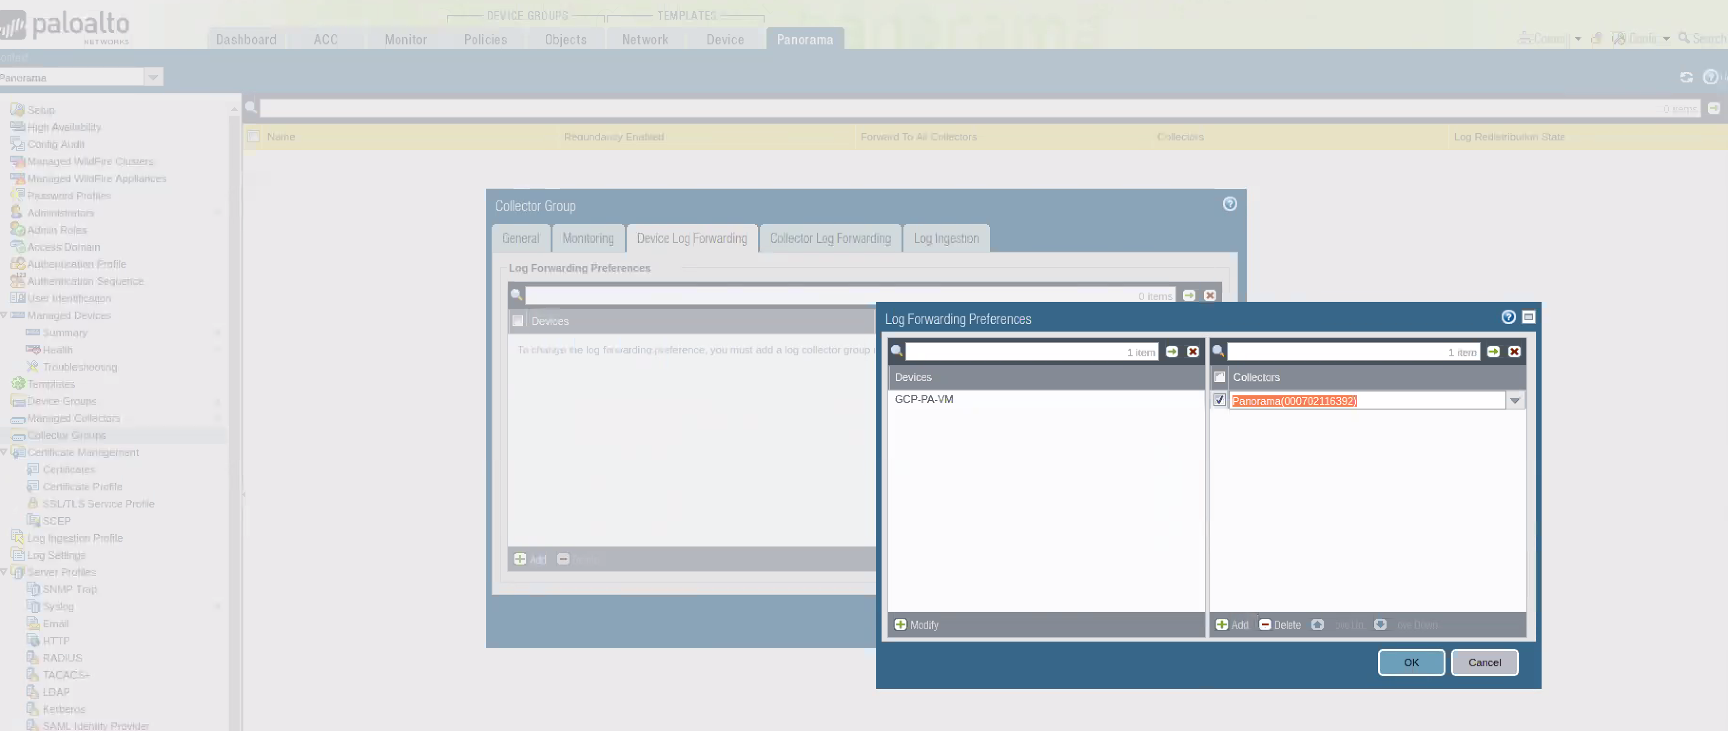Open the Config dropdown arrow
Viewport: 1728px width, 731px height.
coord(1666,39)
